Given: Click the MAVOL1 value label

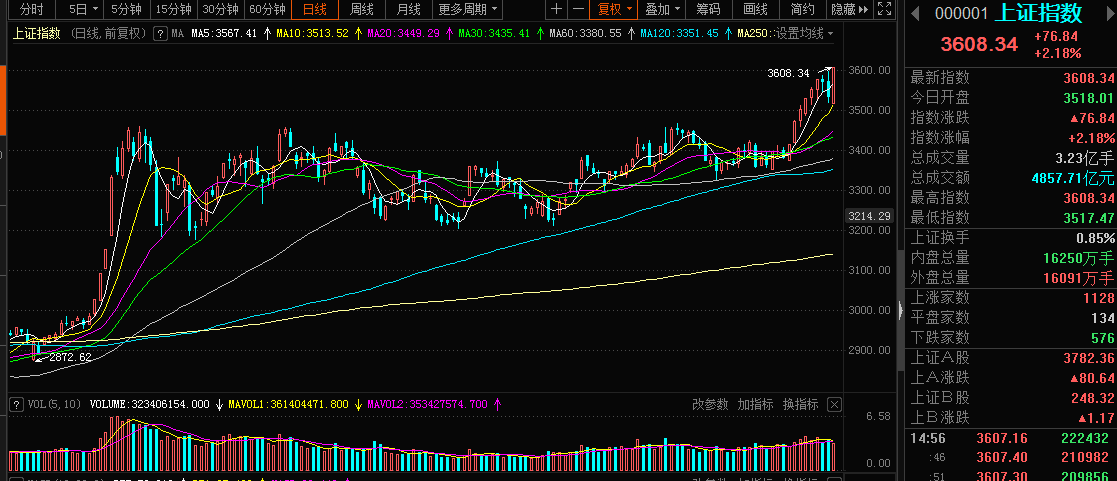Looking at the screenshot, I should [x=289, y=404].
